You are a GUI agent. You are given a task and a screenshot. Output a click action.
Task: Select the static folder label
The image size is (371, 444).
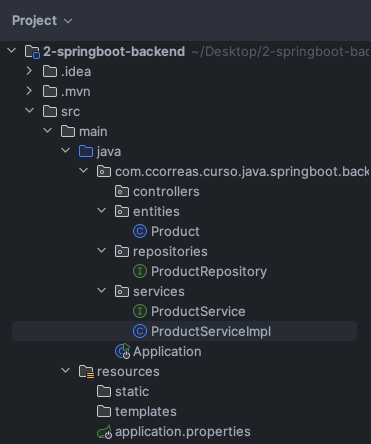click(x=132, y=391)
